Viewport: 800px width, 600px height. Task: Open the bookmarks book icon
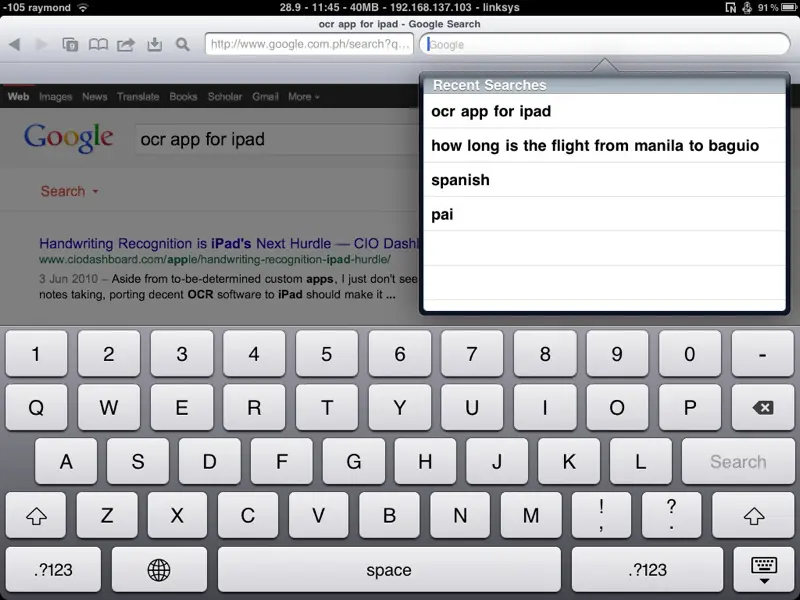98,44
